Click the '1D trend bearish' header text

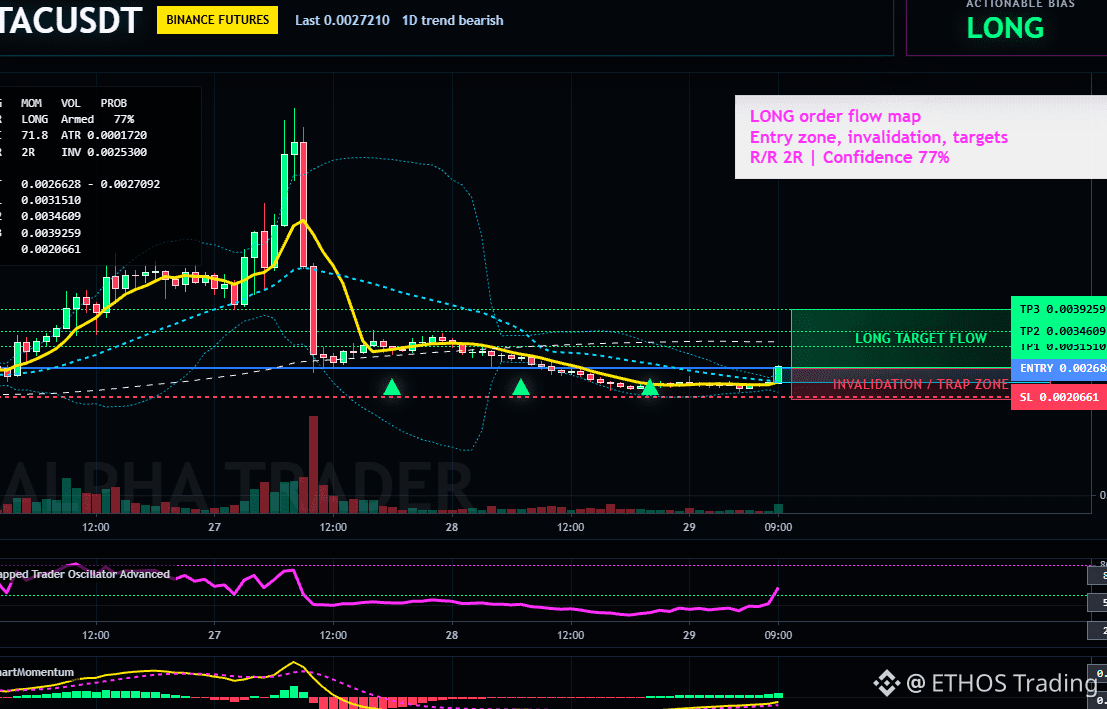pos(453,20)
